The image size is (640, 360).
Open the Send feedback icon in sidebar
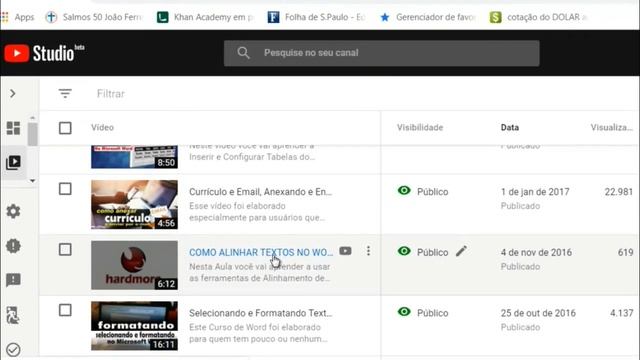tap(13, 280)
